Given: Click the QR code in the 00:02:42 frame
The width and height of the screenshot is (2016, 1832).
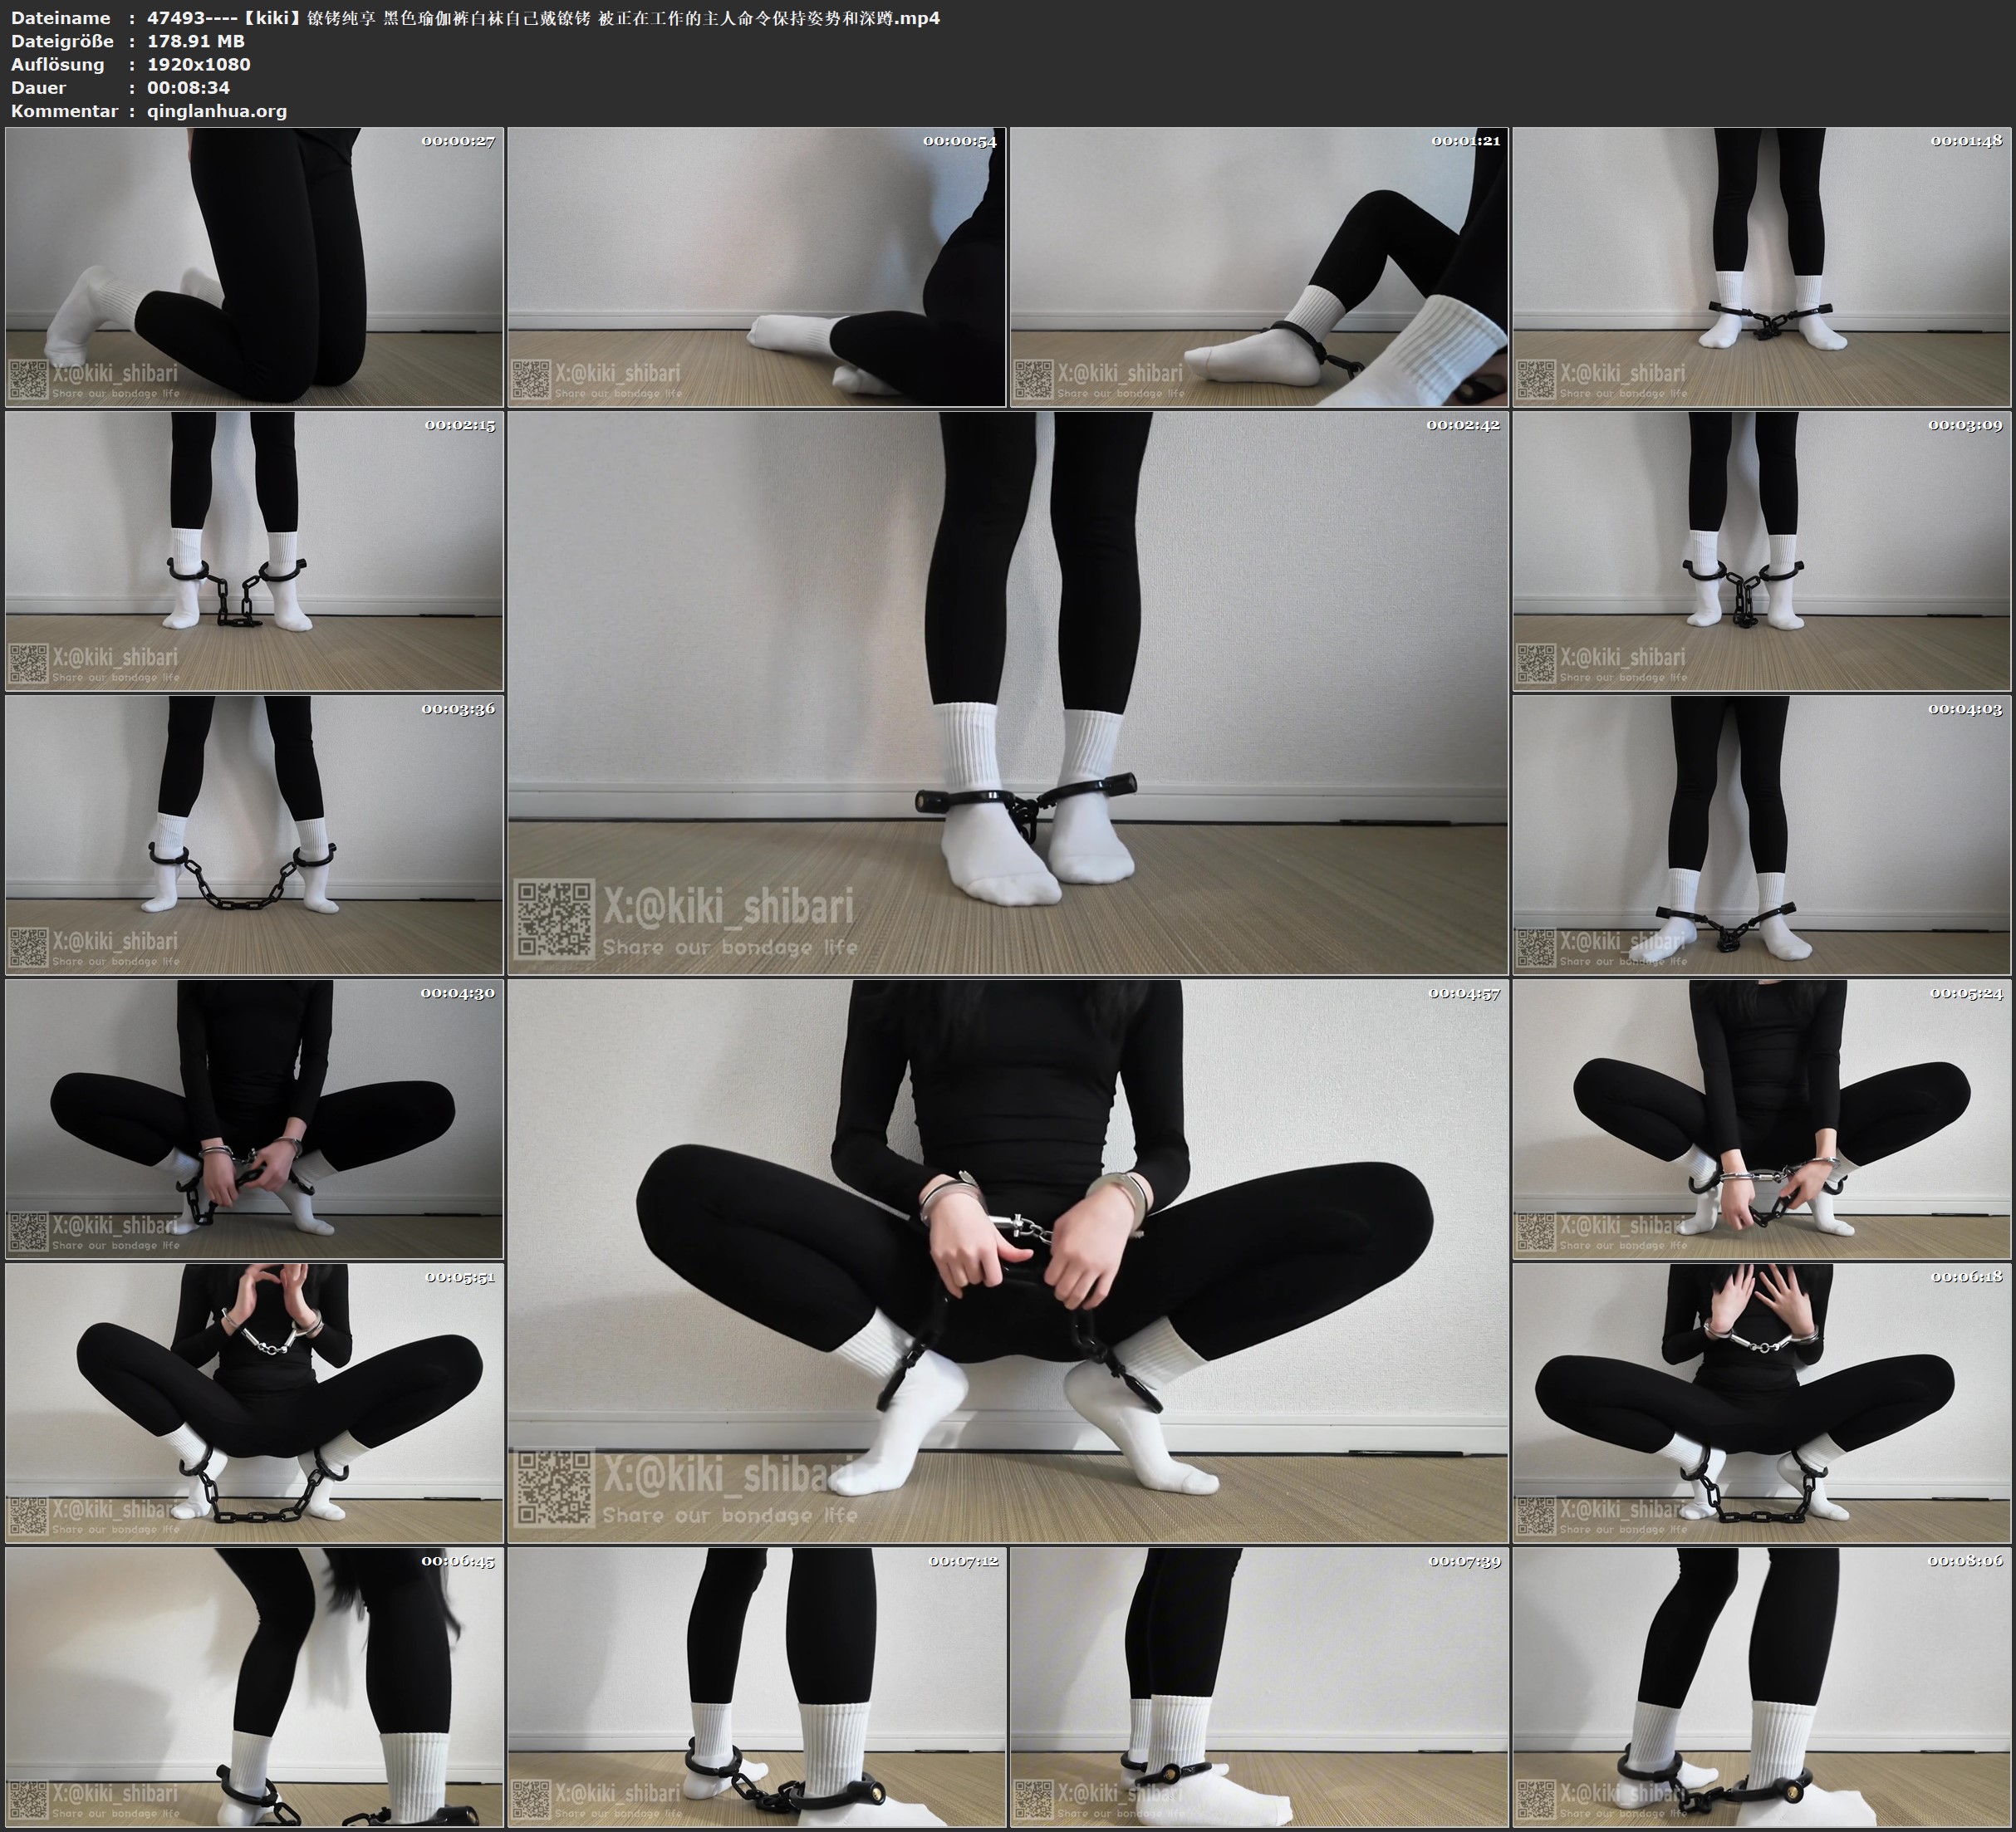Looking at the screenshot, I should tap(554, 920).
